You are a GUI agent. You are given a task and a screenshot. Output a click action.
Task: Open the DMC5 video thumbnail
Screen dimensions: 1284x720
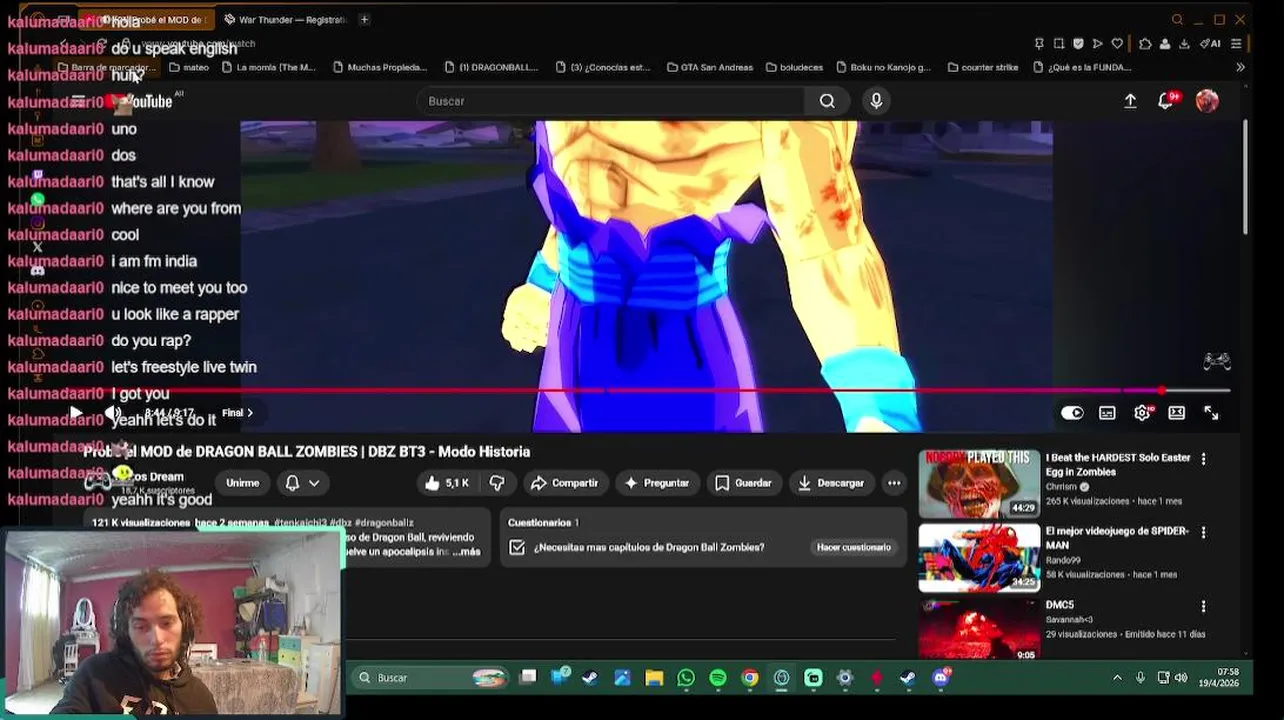pyautogui.click(x=979, y=629)
